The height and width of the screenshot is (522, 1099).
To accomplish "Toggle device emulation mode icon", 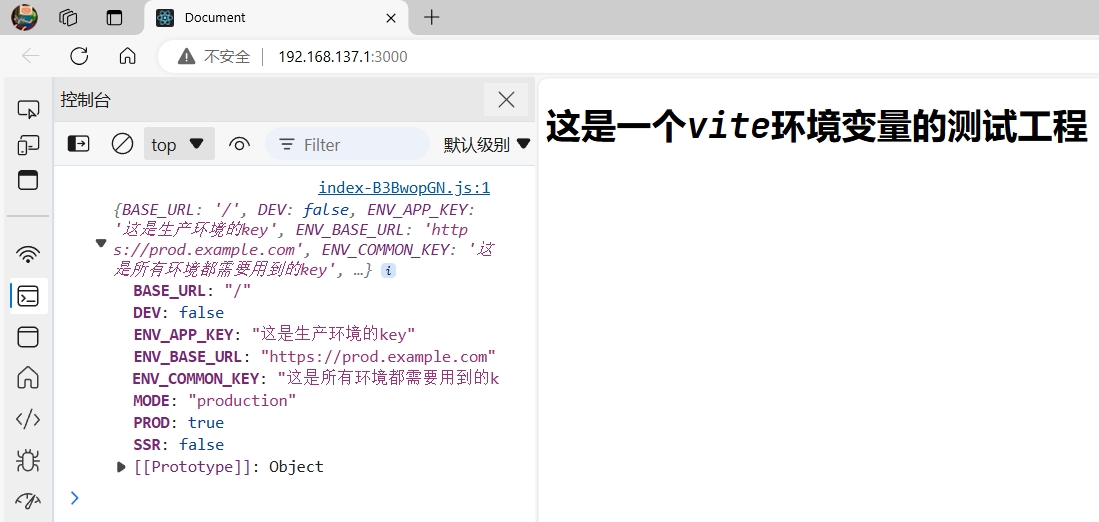I will pos(28,145).
